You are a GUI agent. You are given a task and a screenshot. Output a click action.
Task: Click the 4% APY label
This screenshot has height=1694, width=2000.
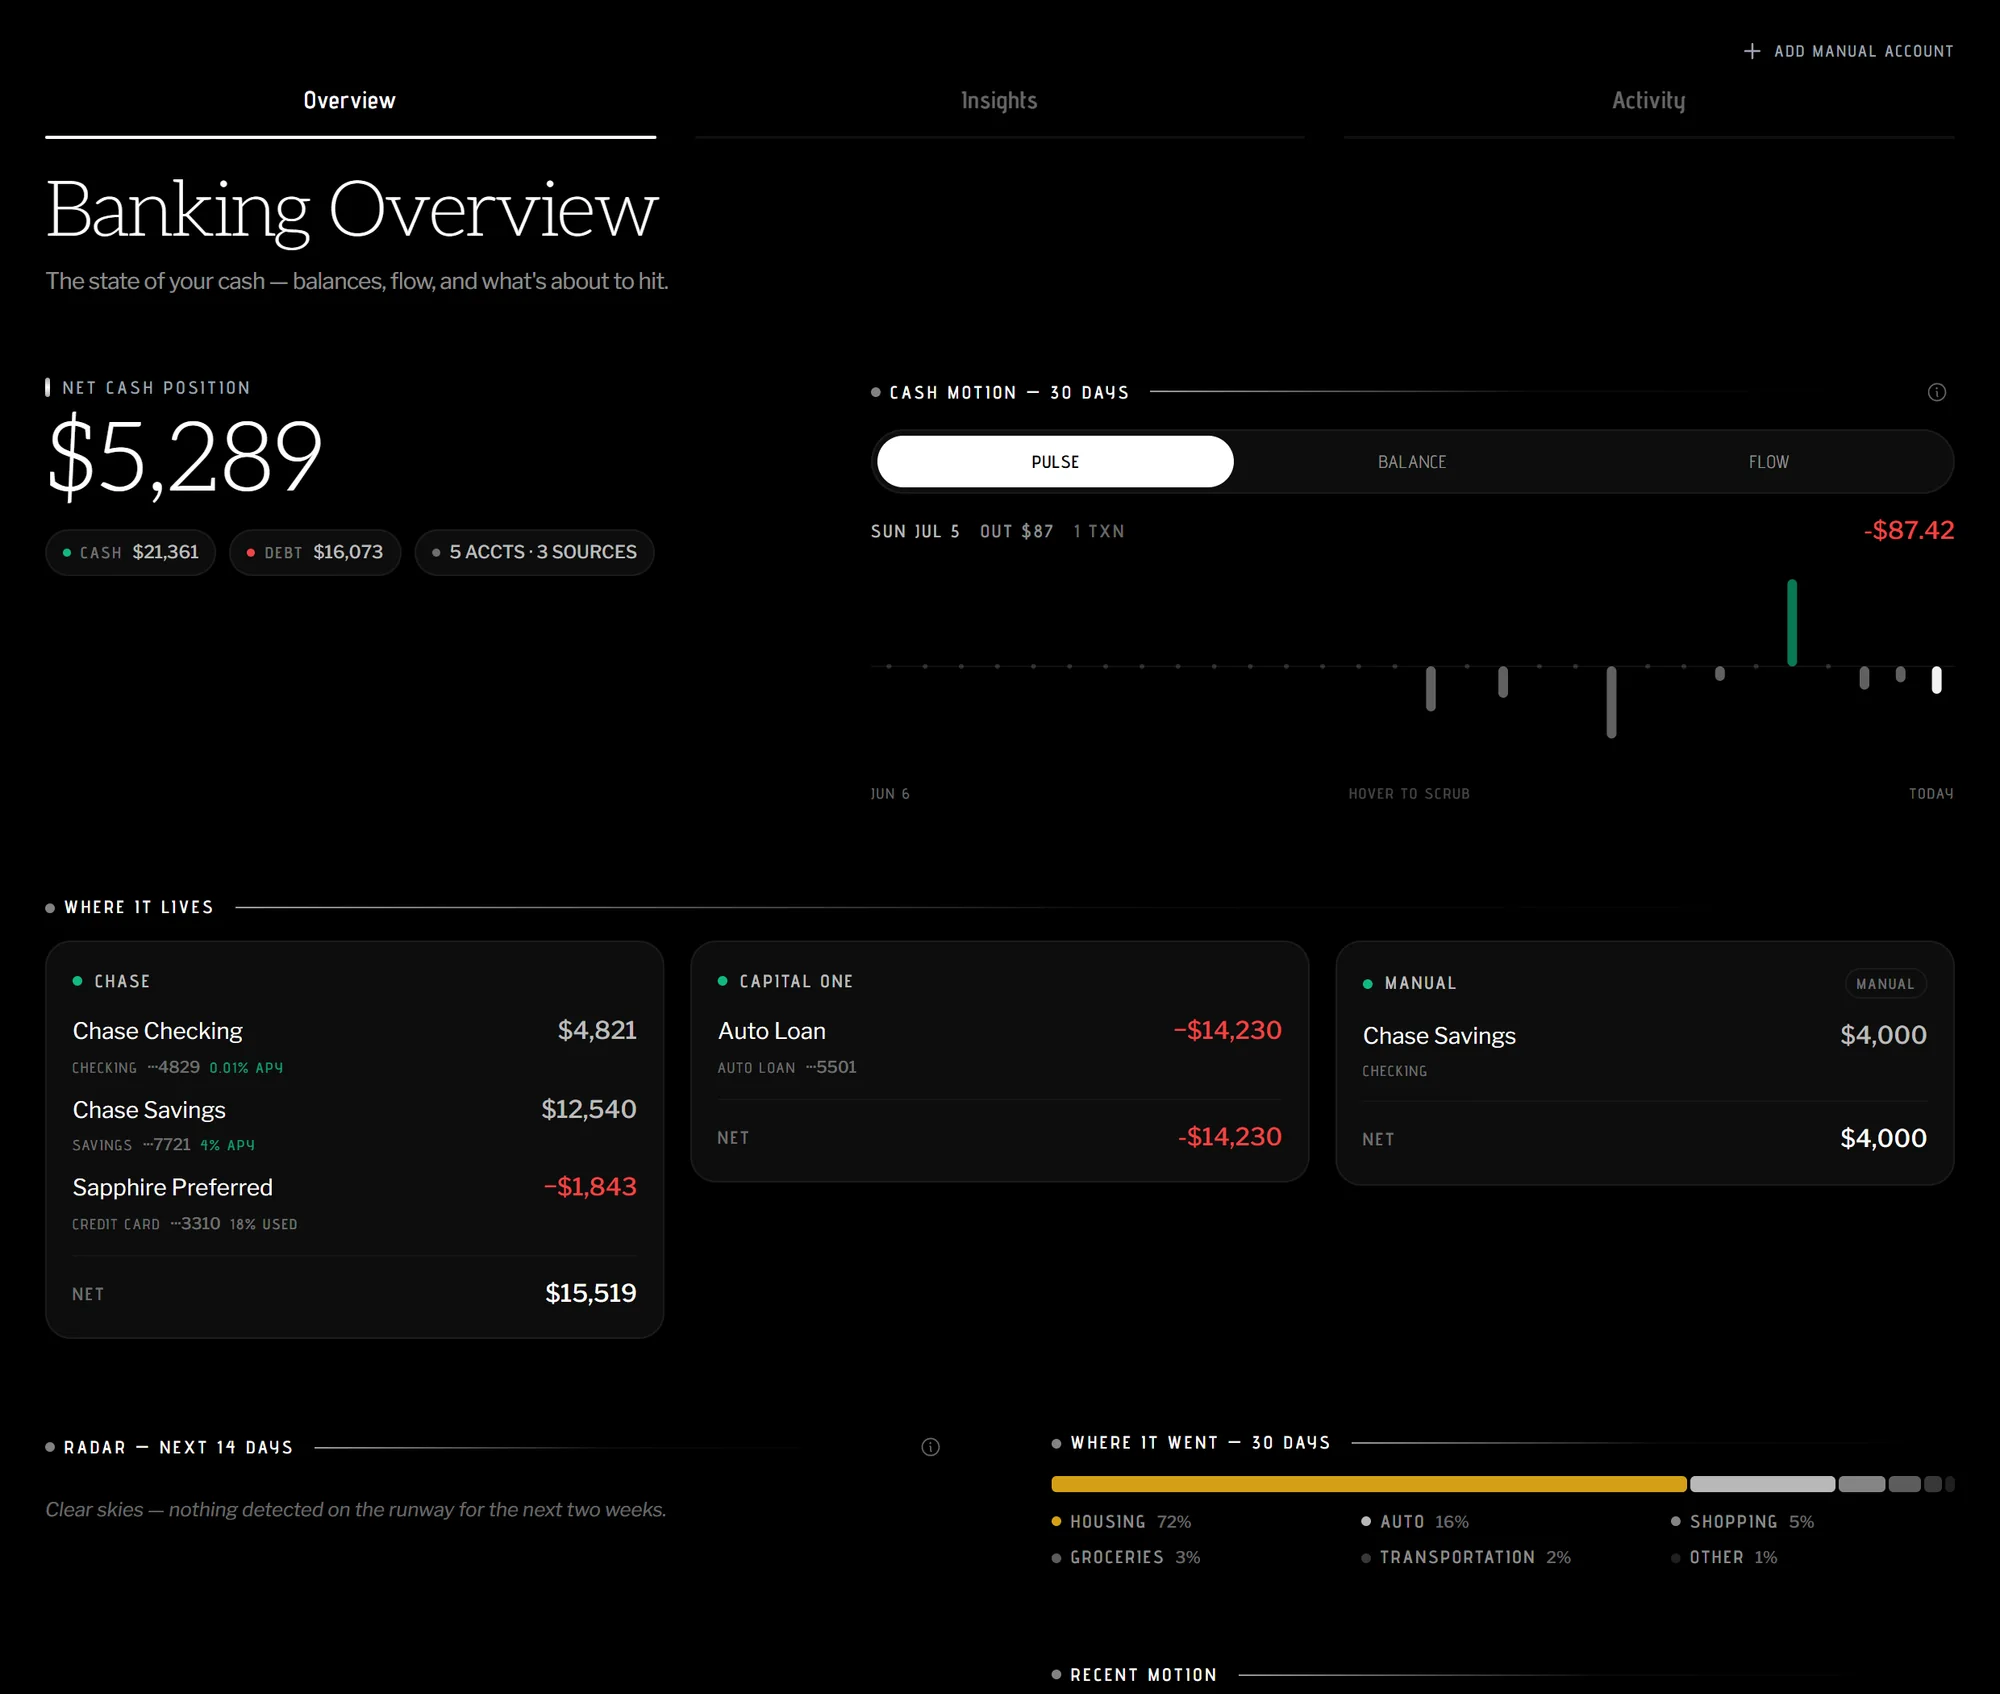tap(227, 1145)
